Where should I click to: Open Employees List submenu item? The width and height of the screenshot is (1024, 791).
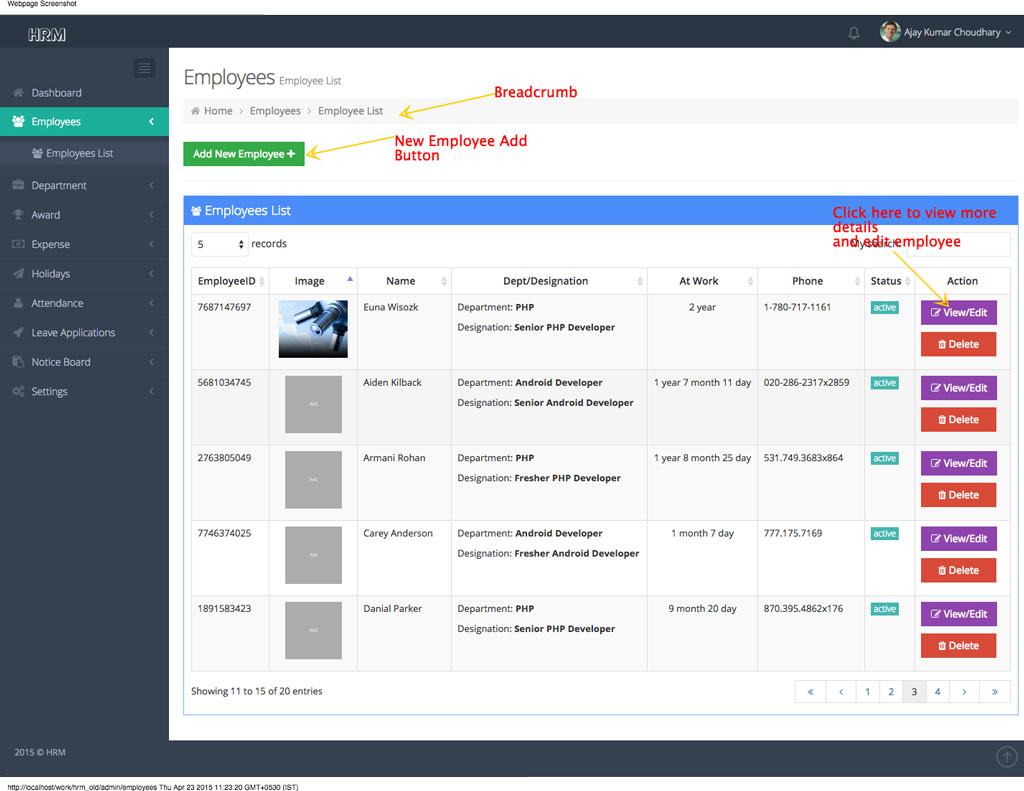[x=79, y=153]
